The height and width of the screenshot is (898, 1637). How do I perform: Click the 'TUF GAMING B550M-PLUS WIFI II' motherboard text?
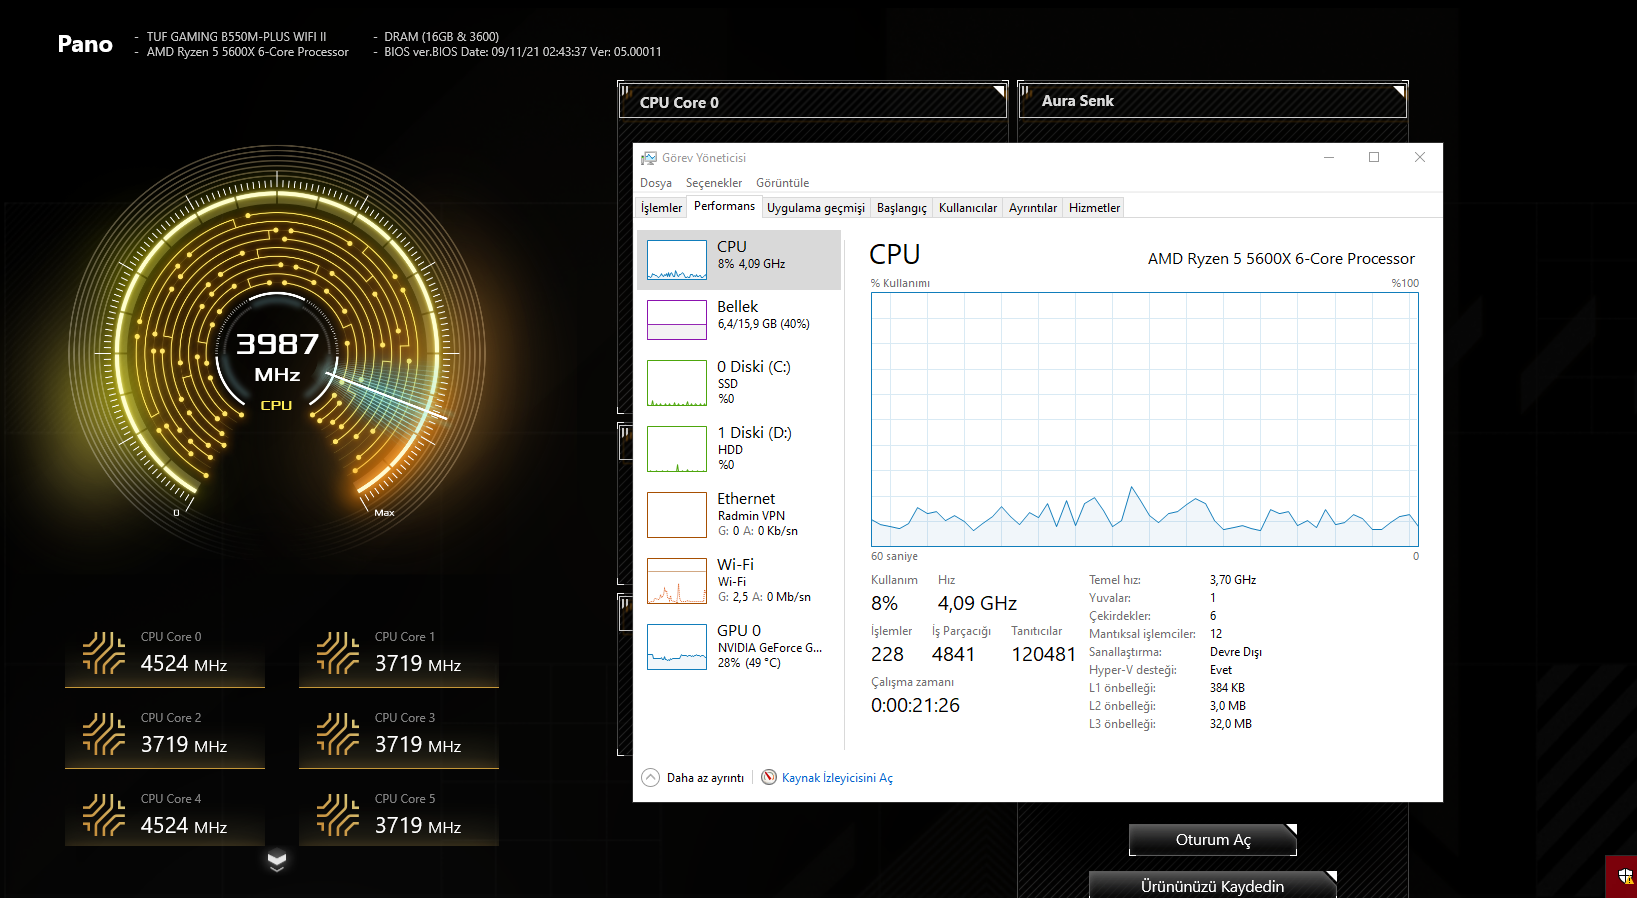(236, 37)
